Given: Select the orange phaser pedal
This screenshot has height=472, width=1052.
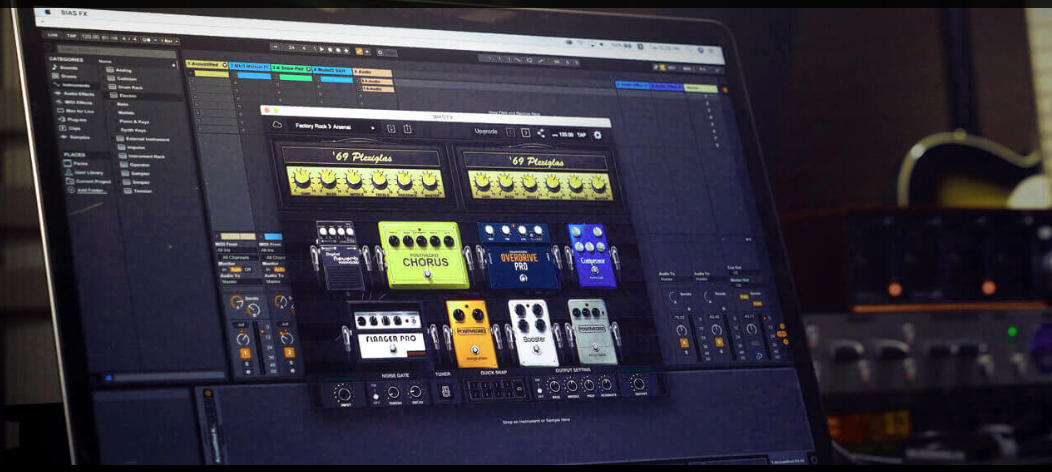Looking at the screenshot, I should 471,333.
